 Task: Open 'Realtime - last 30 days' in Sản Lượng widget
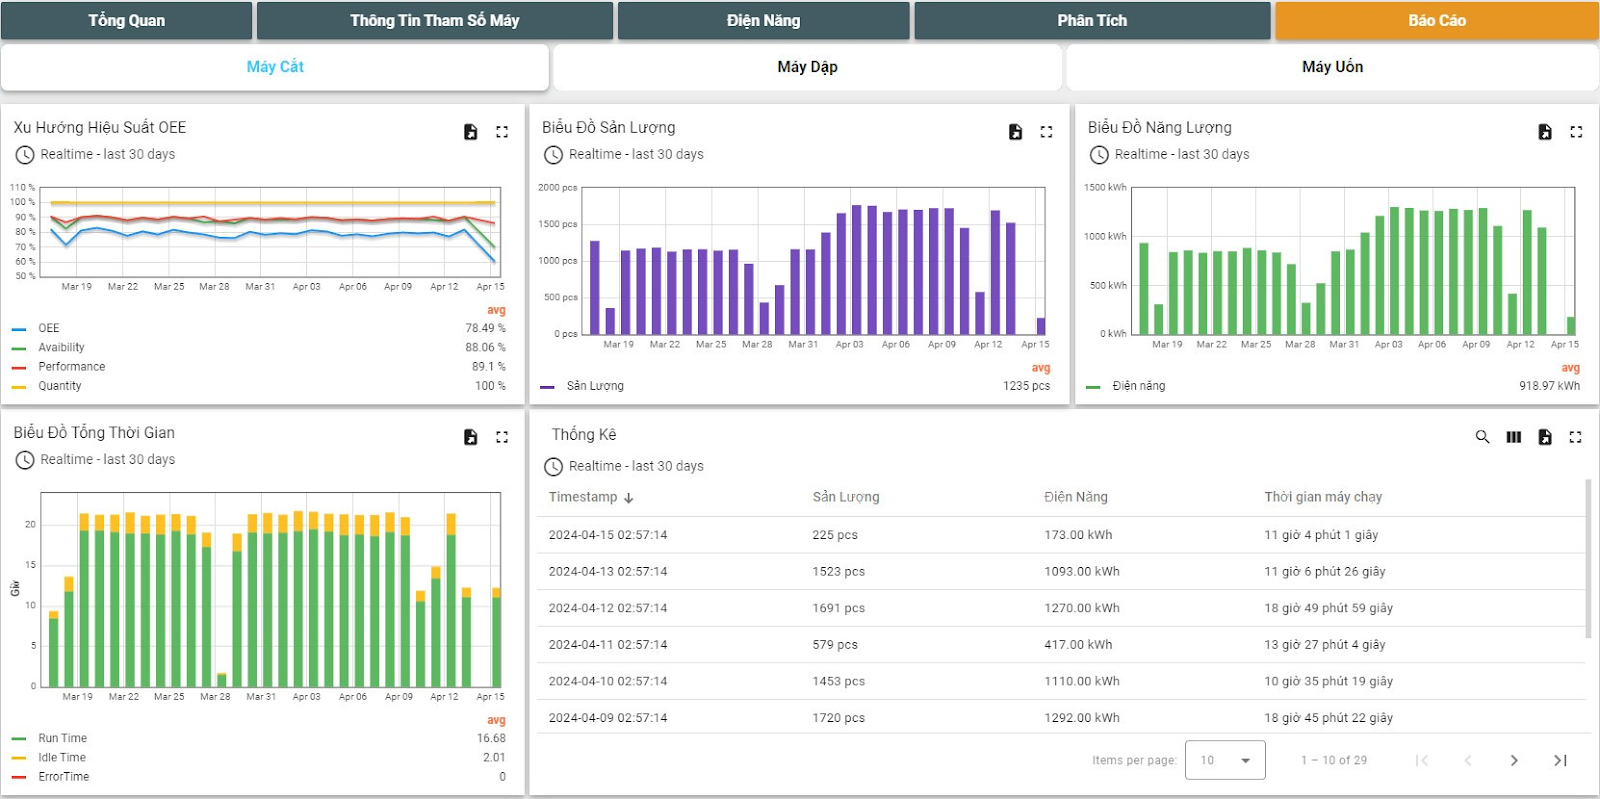(x=636, y=154)
